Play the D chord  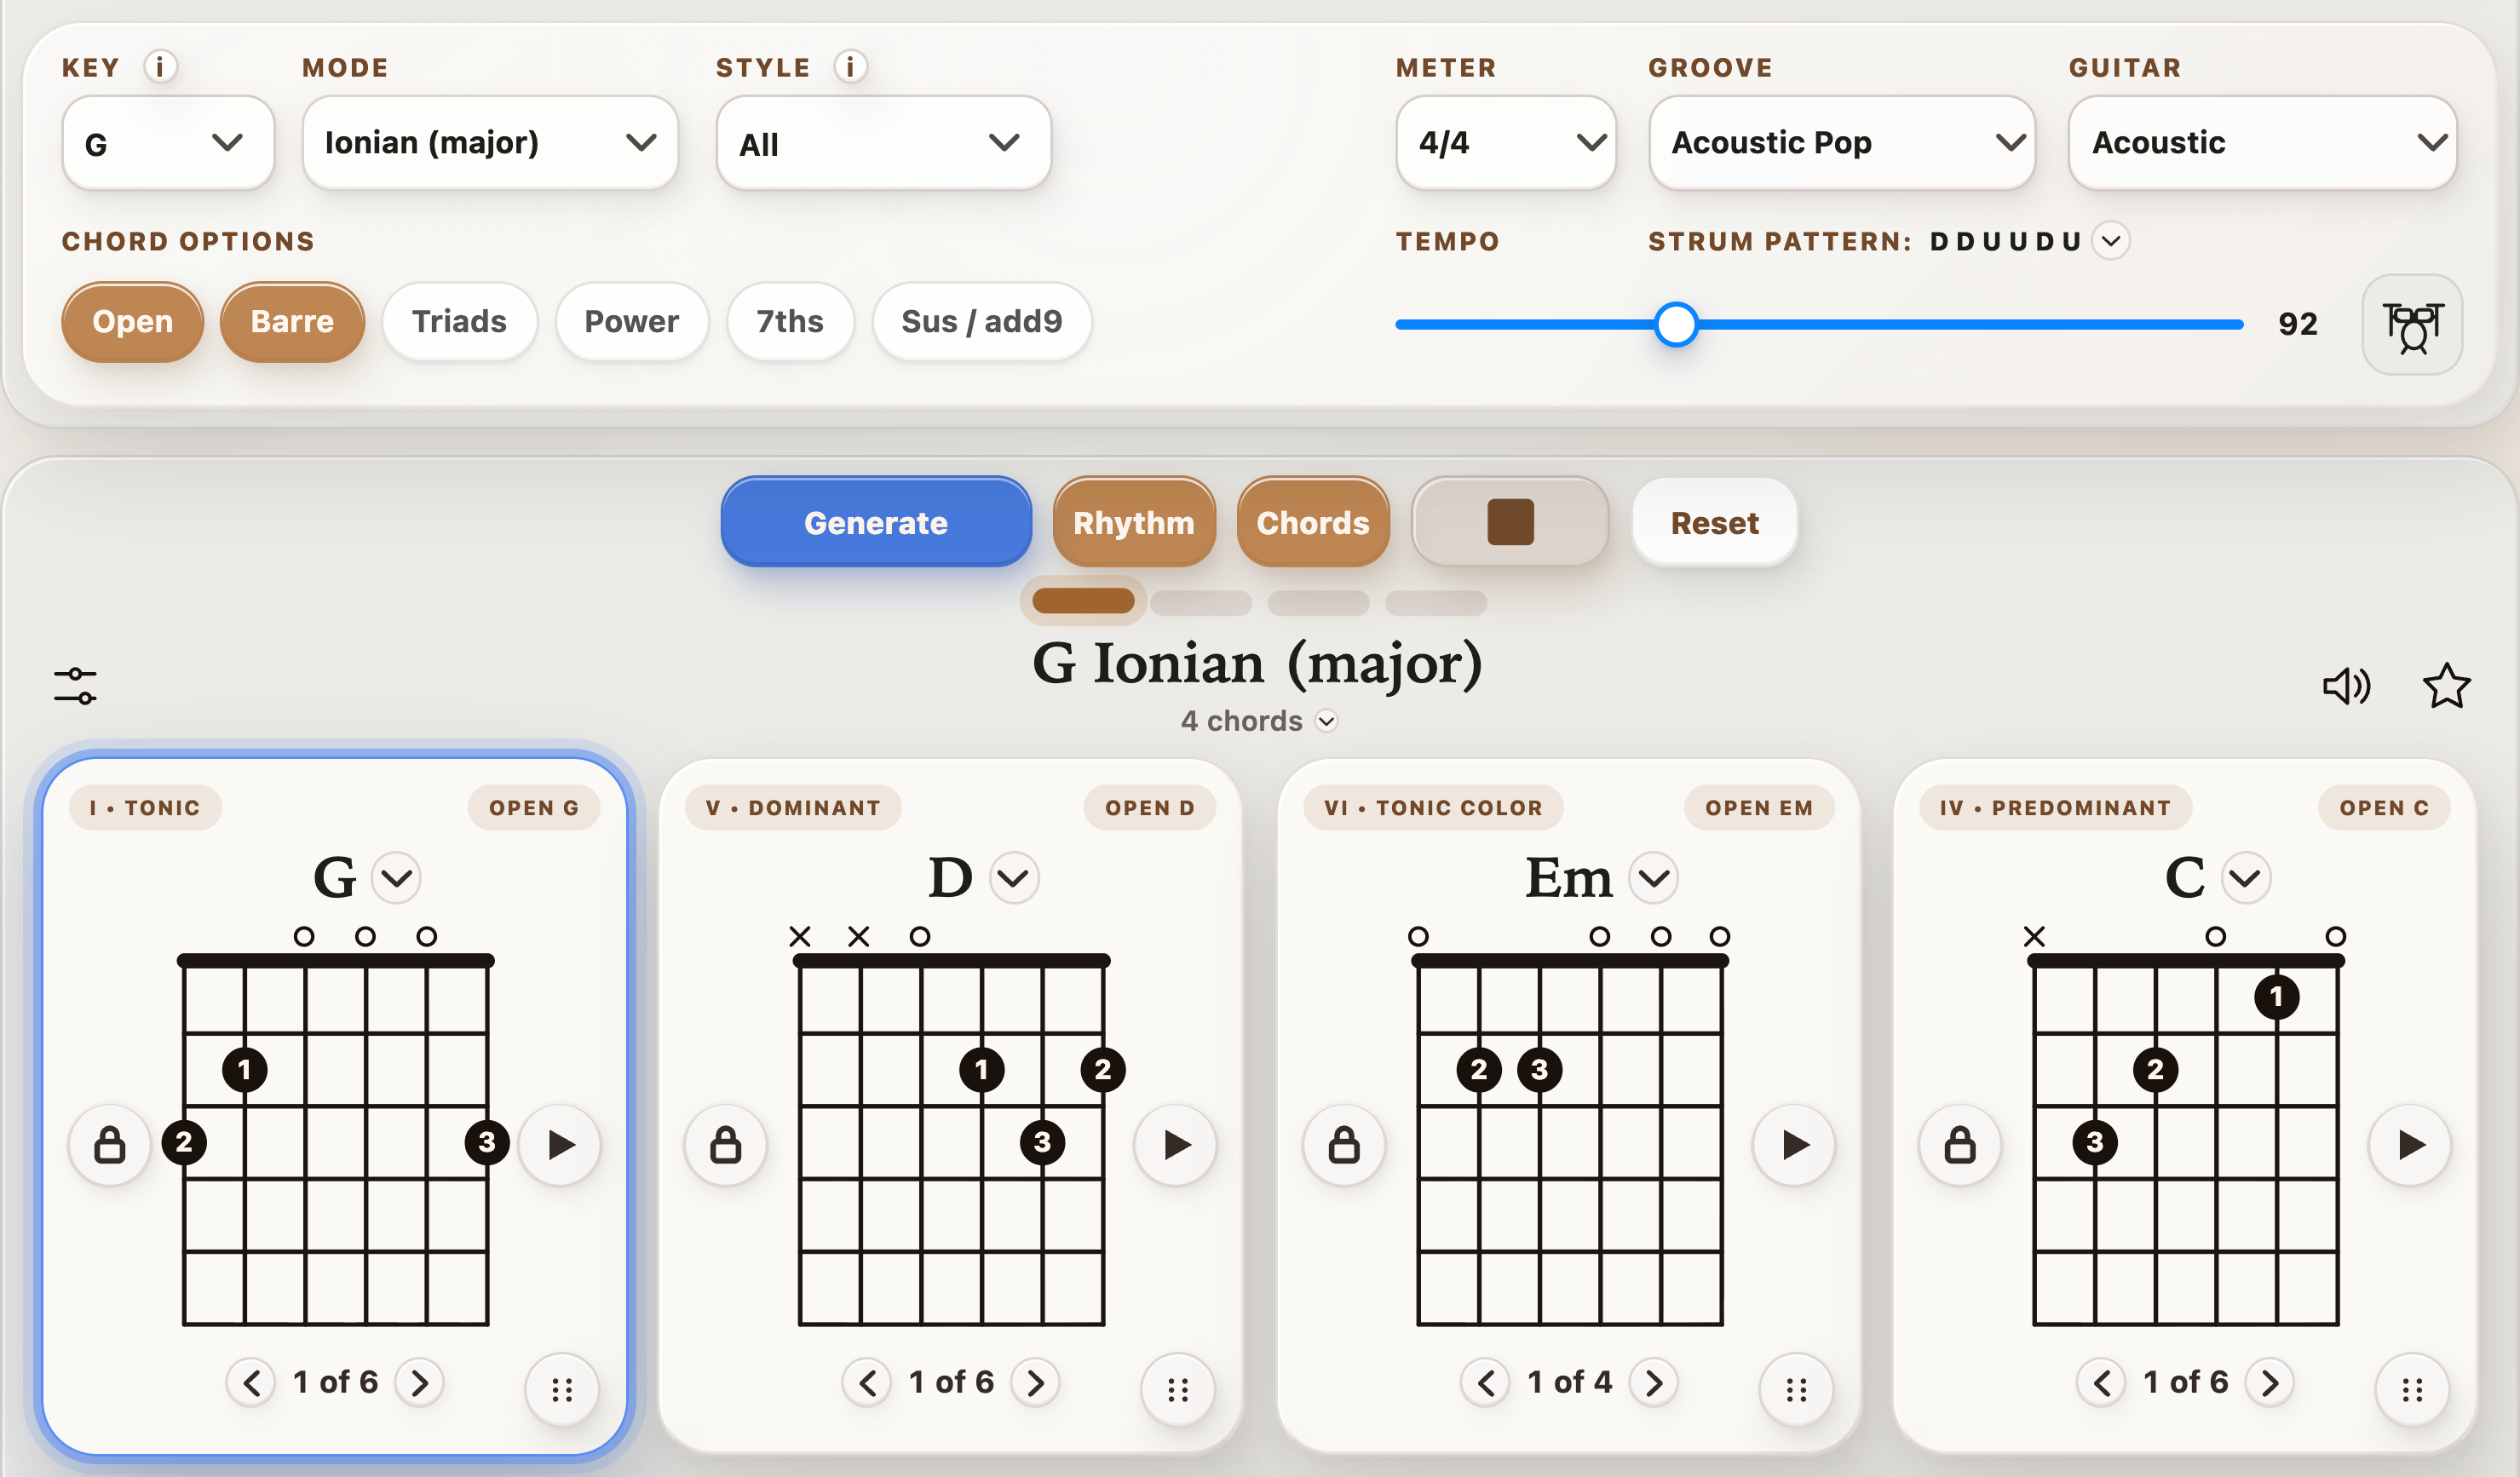(1176, 1144)
